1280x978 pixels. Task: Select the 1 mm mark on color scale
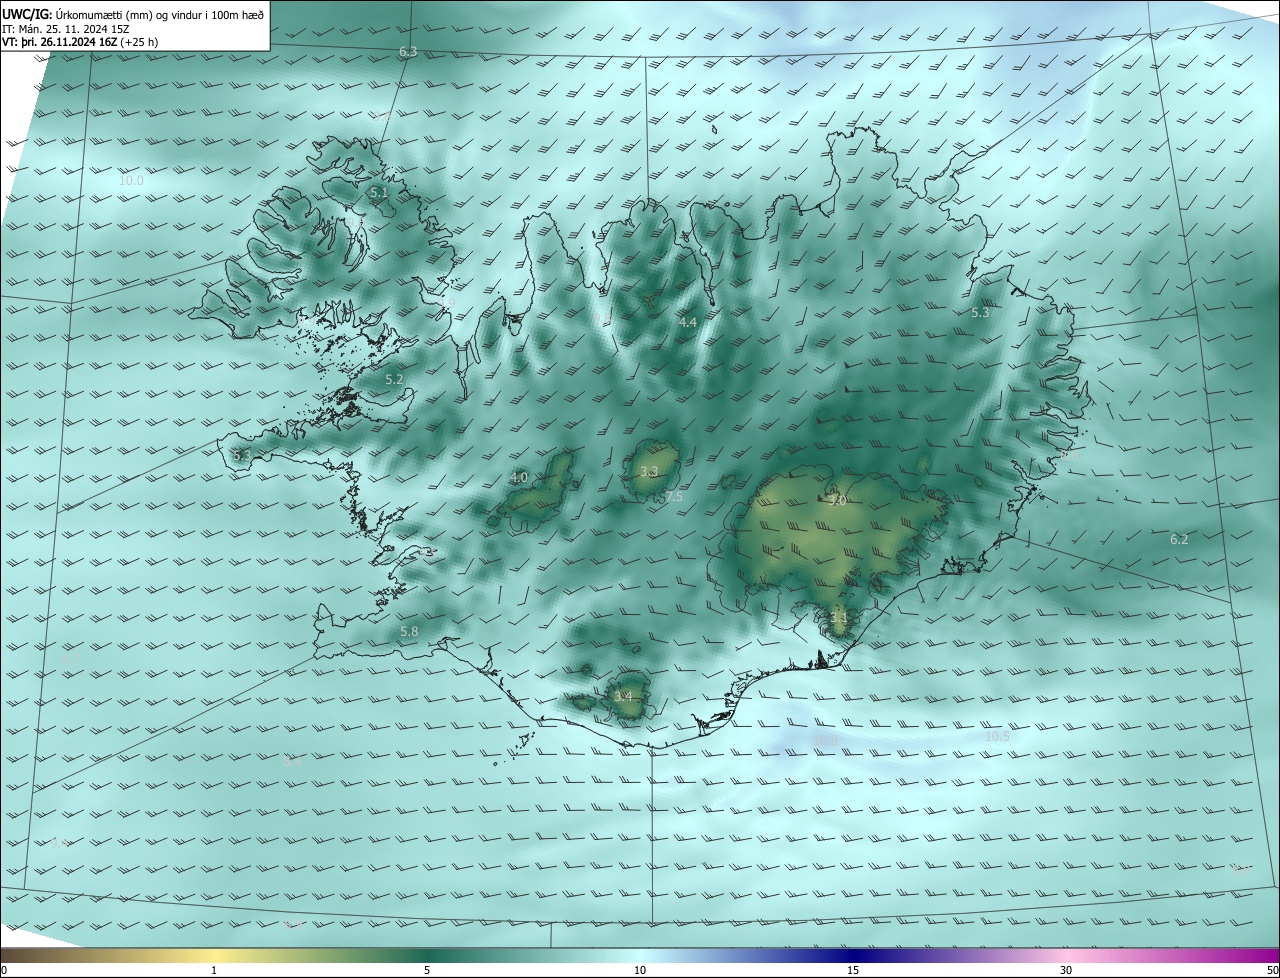(214, 970)
